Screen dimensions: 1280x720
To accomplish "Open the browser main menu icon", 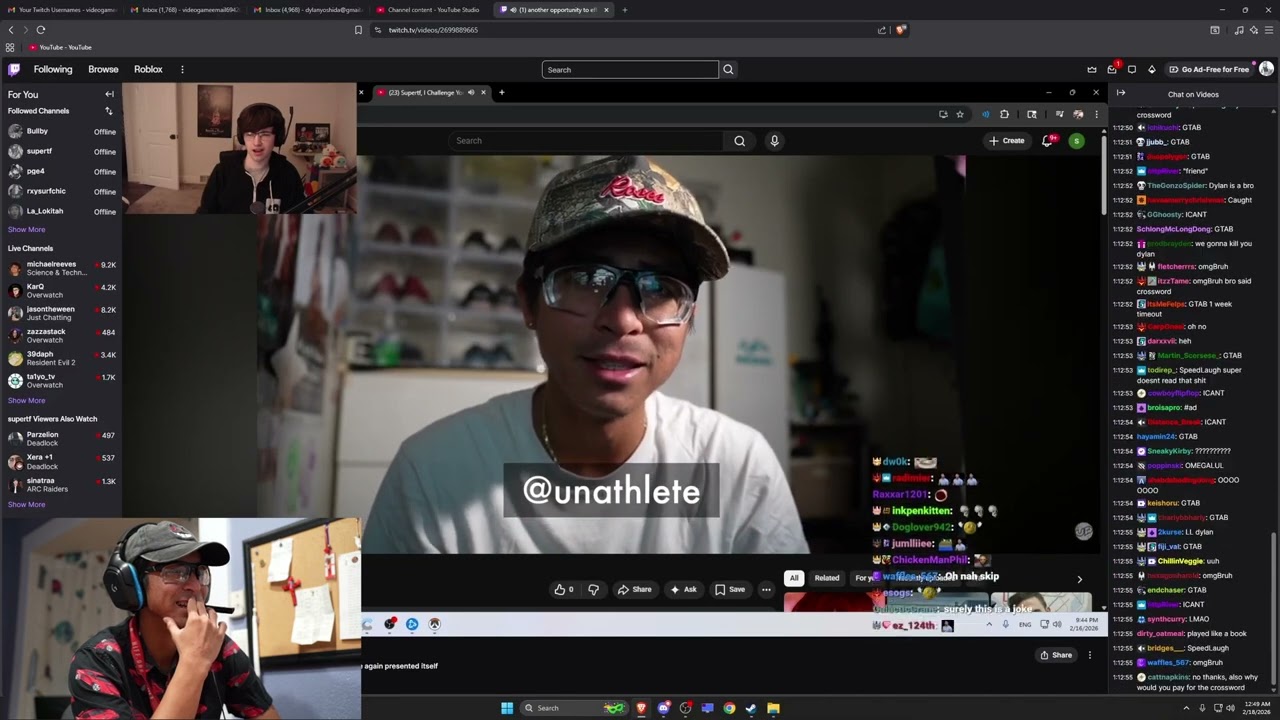I will click(1267, 30).
